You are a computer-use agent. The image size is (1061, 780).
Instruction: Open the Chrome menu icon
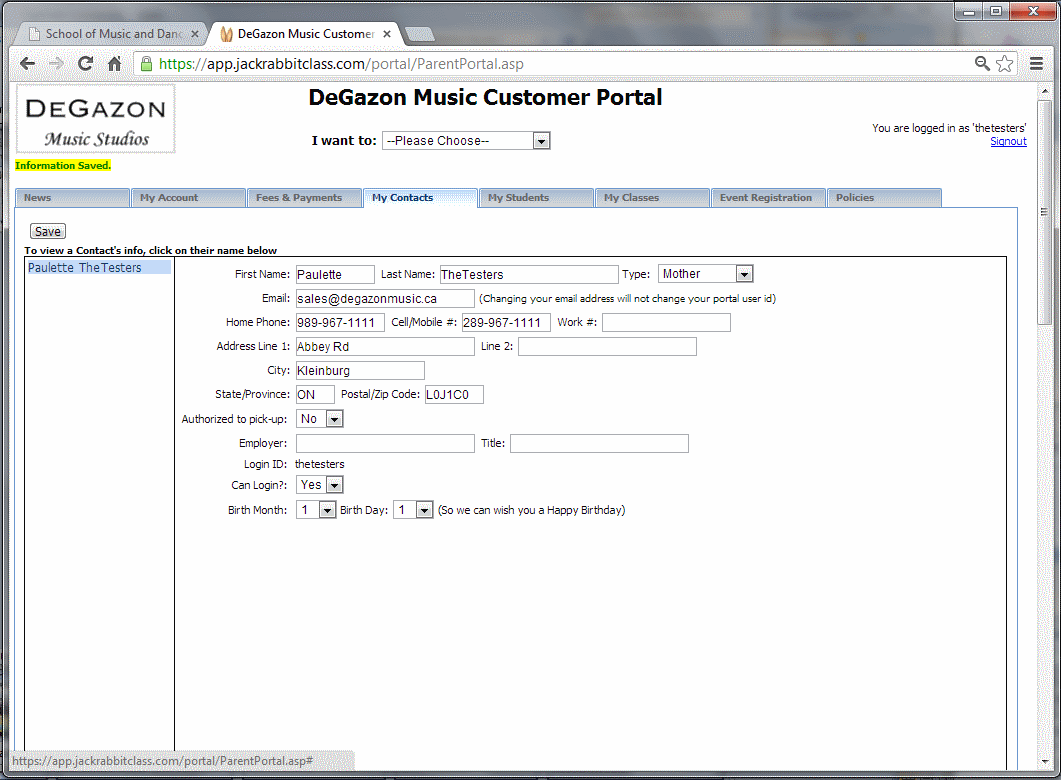click(1037, 64)
